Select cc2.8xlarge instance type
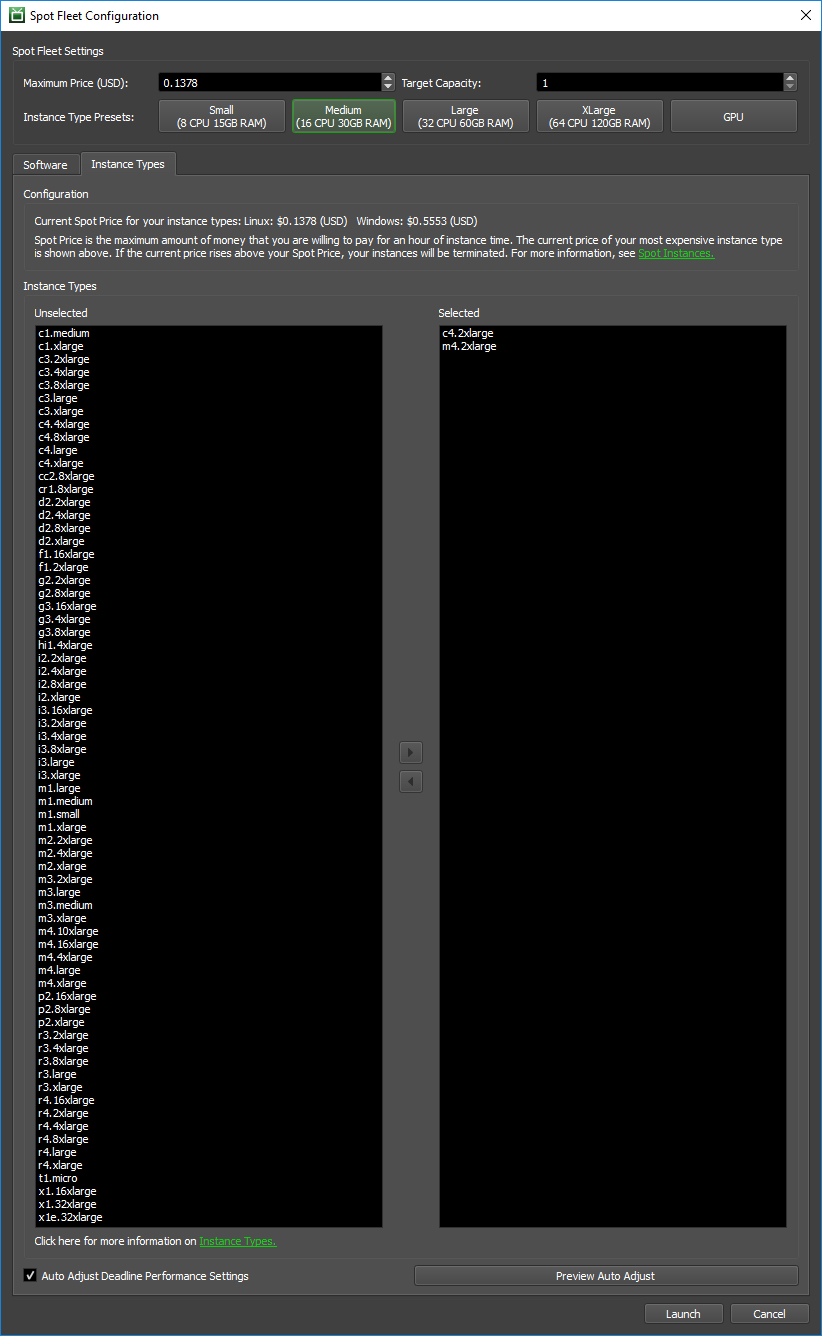The height and width of the screenshot is (1336, 822). tap(209, 476)
